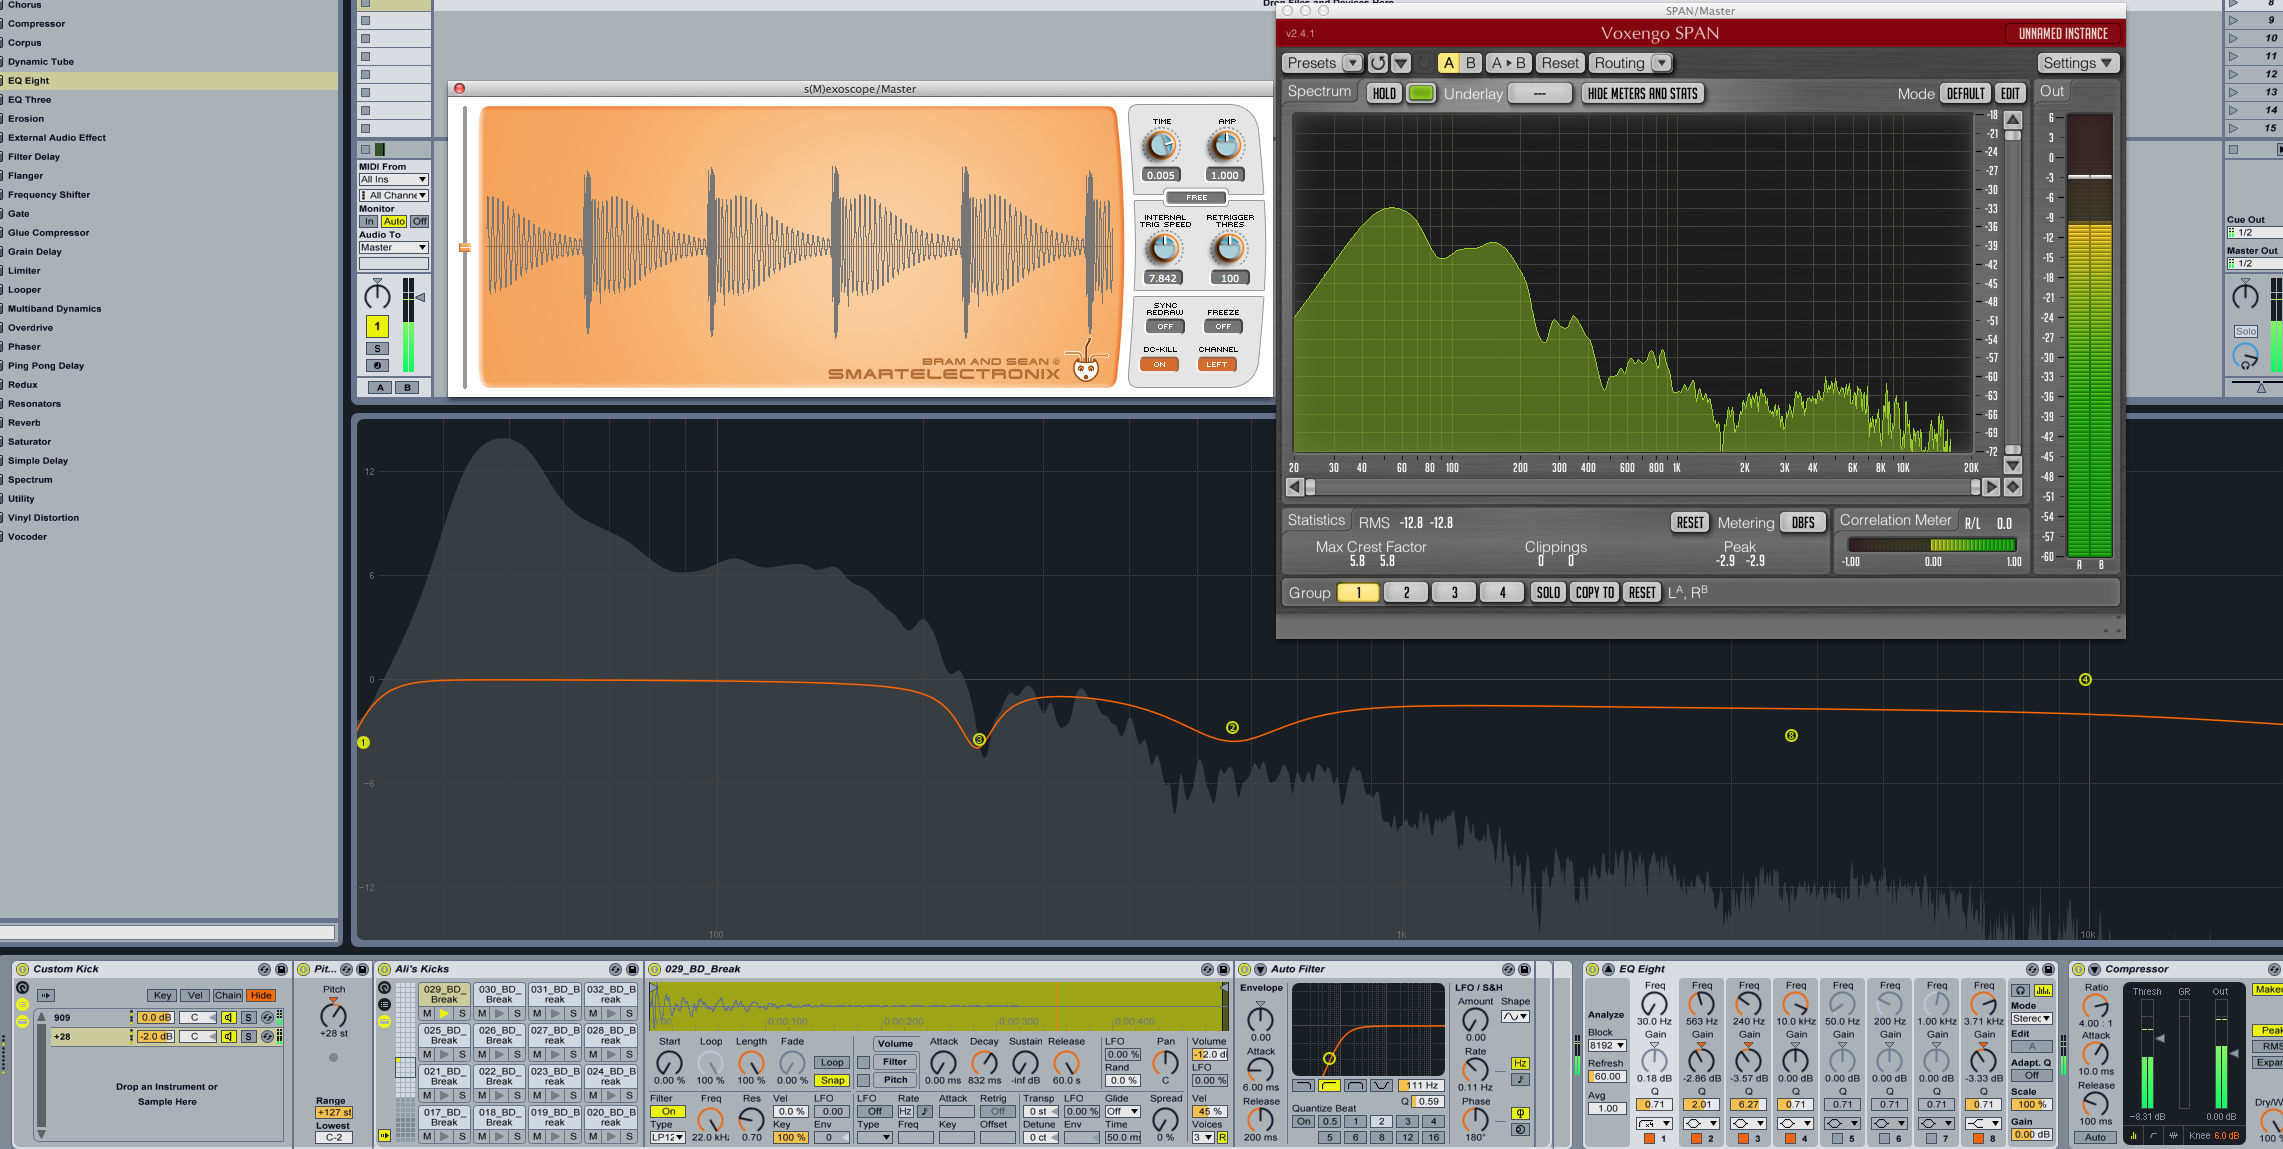The height and width of the screenshot is (1149, 2283).
Task: Change EQ Eight band 2 filter type
Action: [1701, 1123]
